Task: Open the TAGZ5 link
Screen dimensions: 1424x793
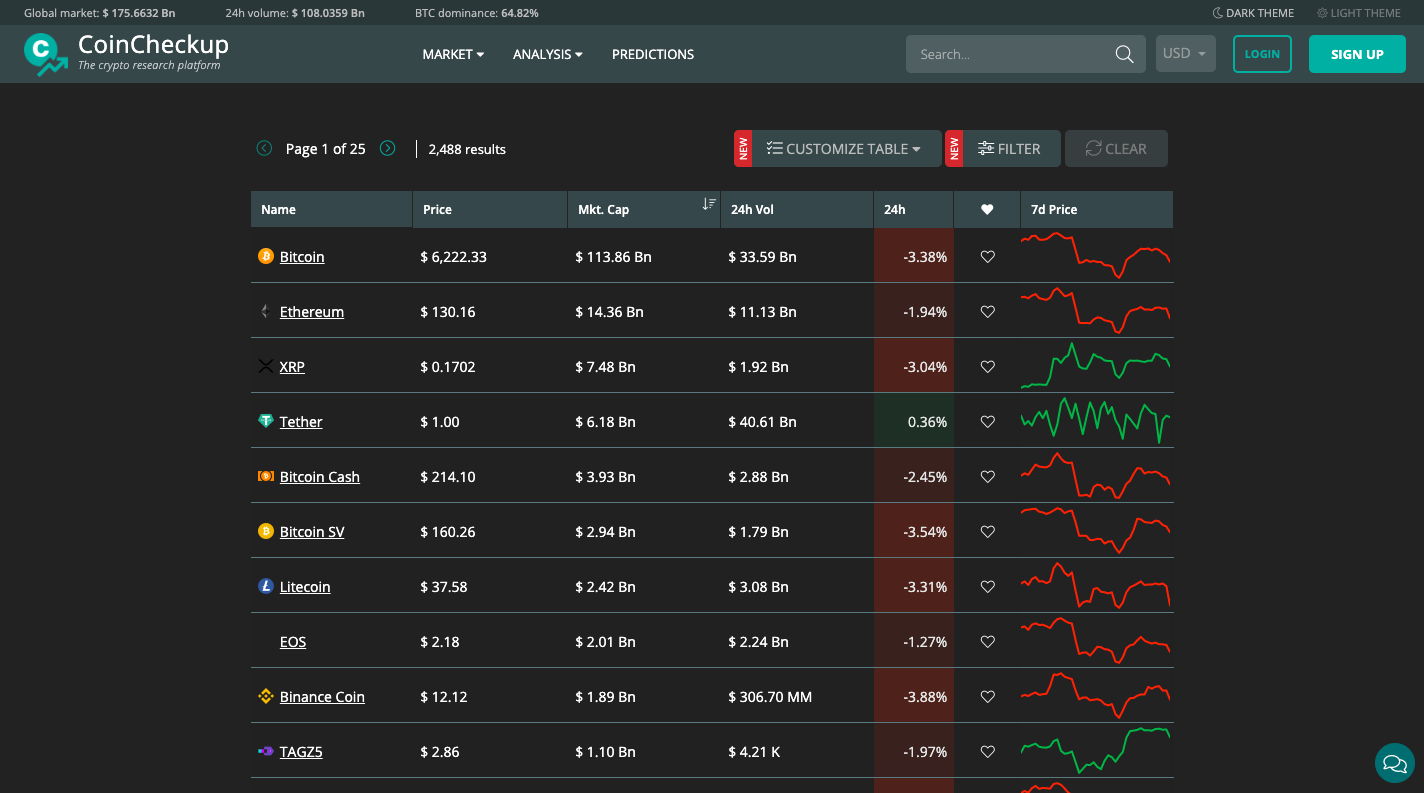Action: pos(301,752)
